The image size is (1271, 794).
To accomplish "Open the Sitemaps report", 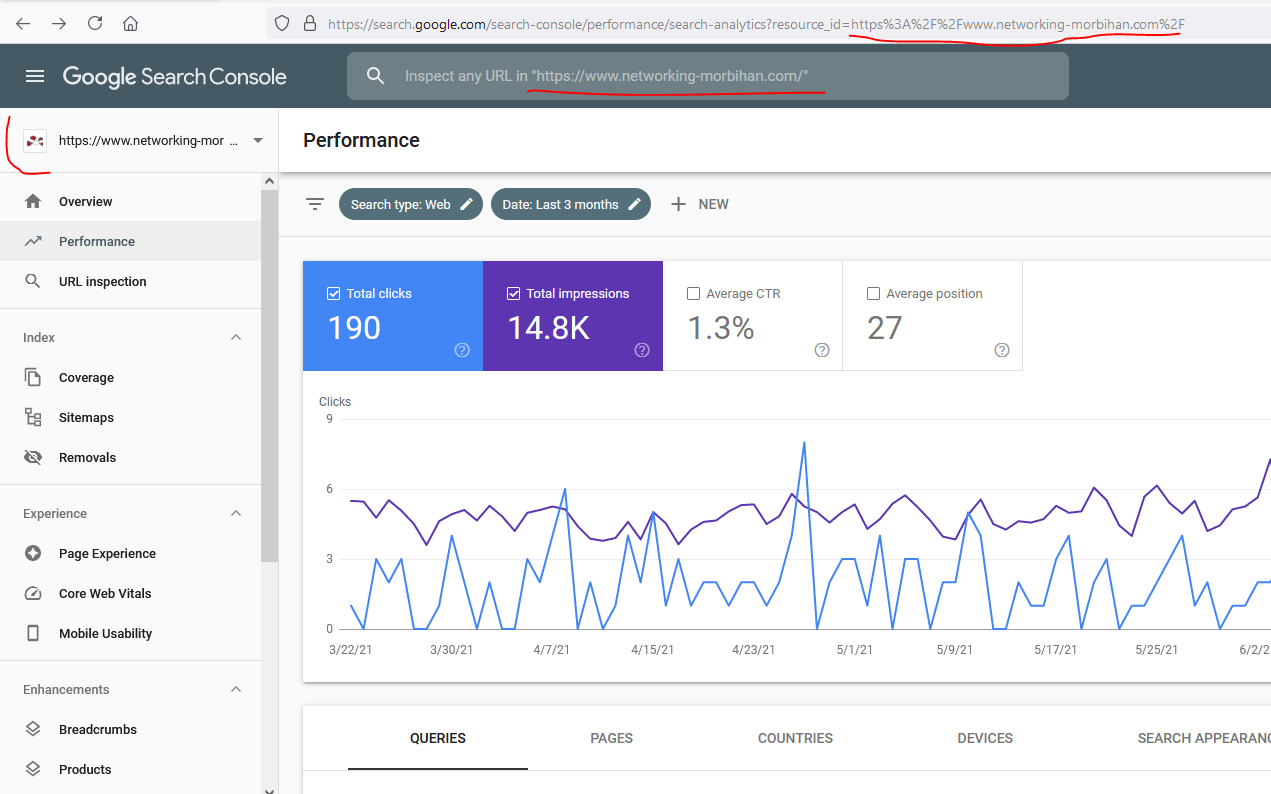I will pos(130,417).
